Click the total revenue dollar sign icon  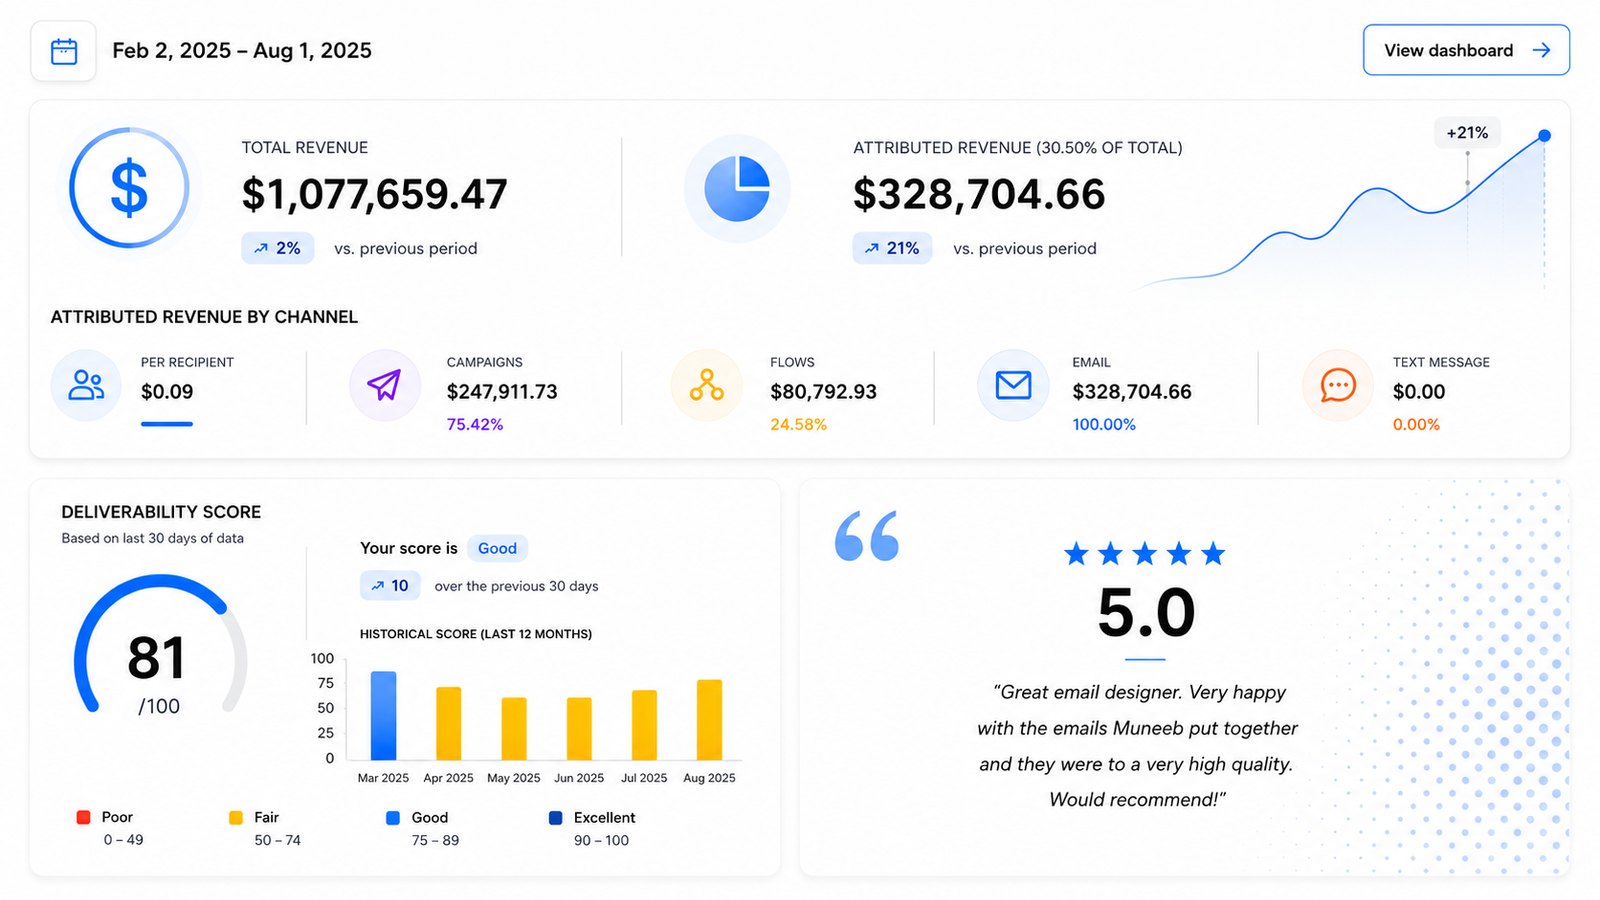point(129,188)
